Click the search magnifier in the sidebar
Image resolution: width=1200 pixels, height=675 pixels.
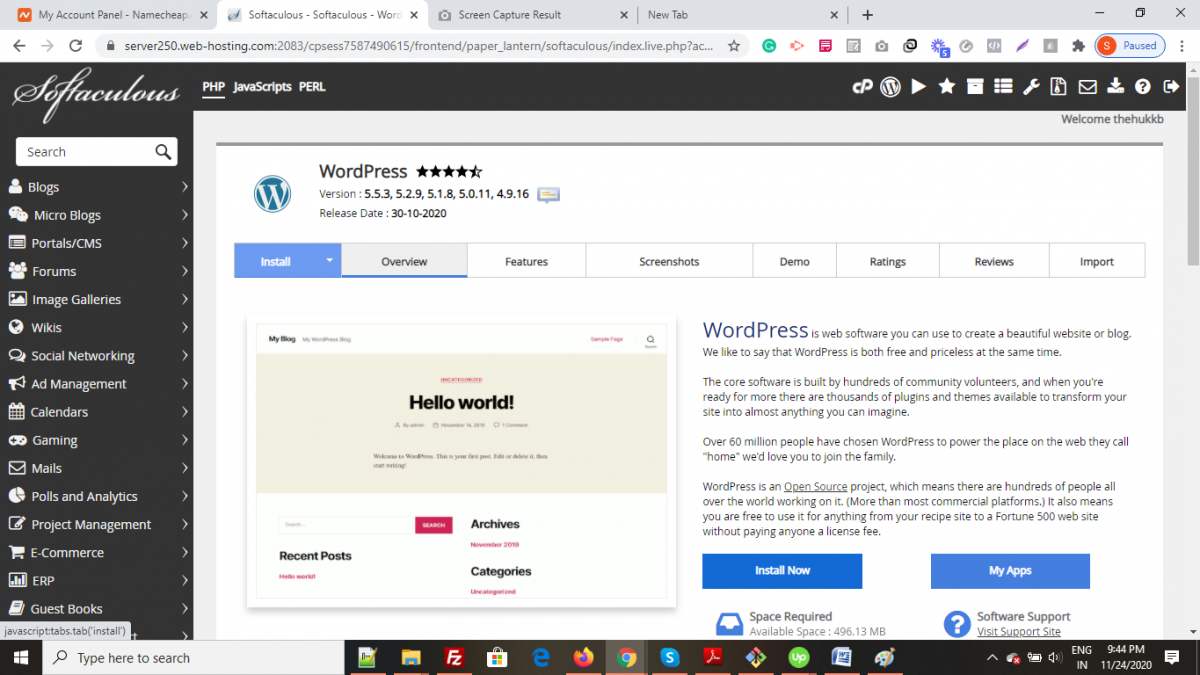[163, 151]
